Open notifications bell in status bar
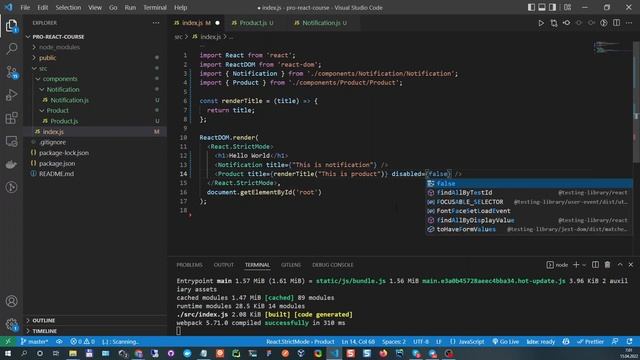The image size is (640, 360). (629, 342)
